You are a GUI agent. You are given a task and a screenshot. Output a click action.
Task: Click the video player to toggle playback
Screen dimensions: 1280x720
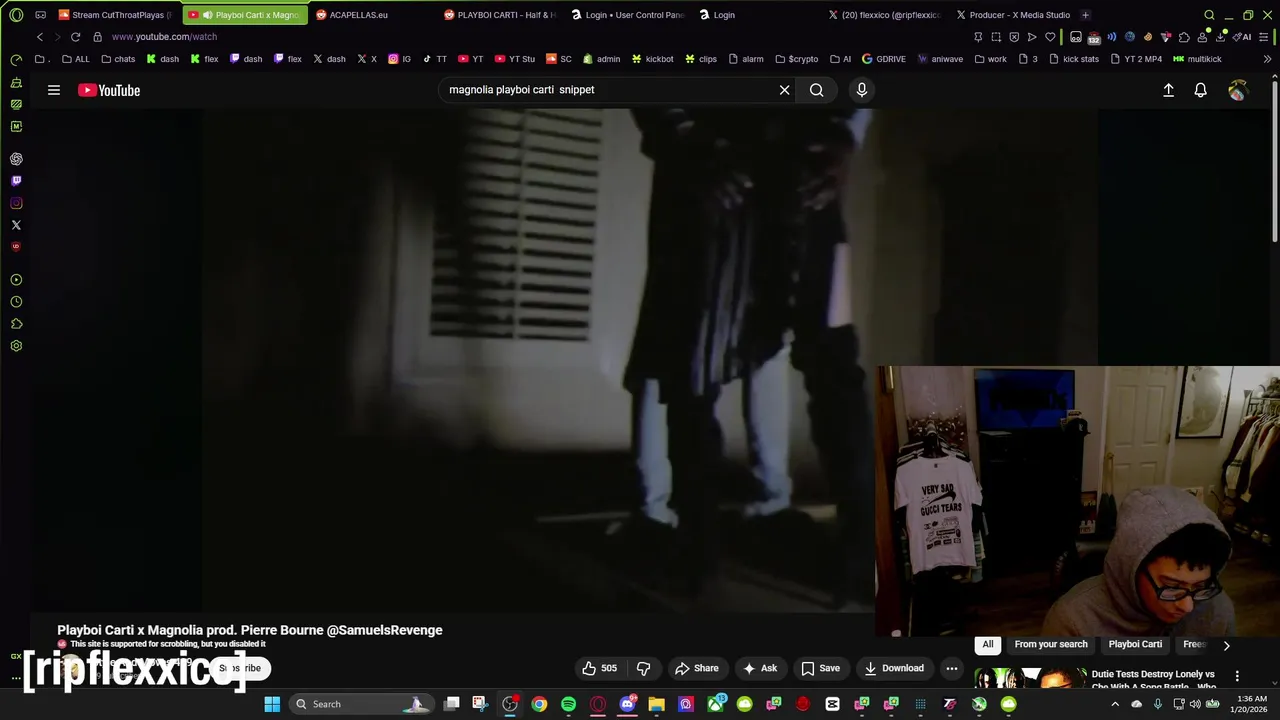[x=540, y=360]
